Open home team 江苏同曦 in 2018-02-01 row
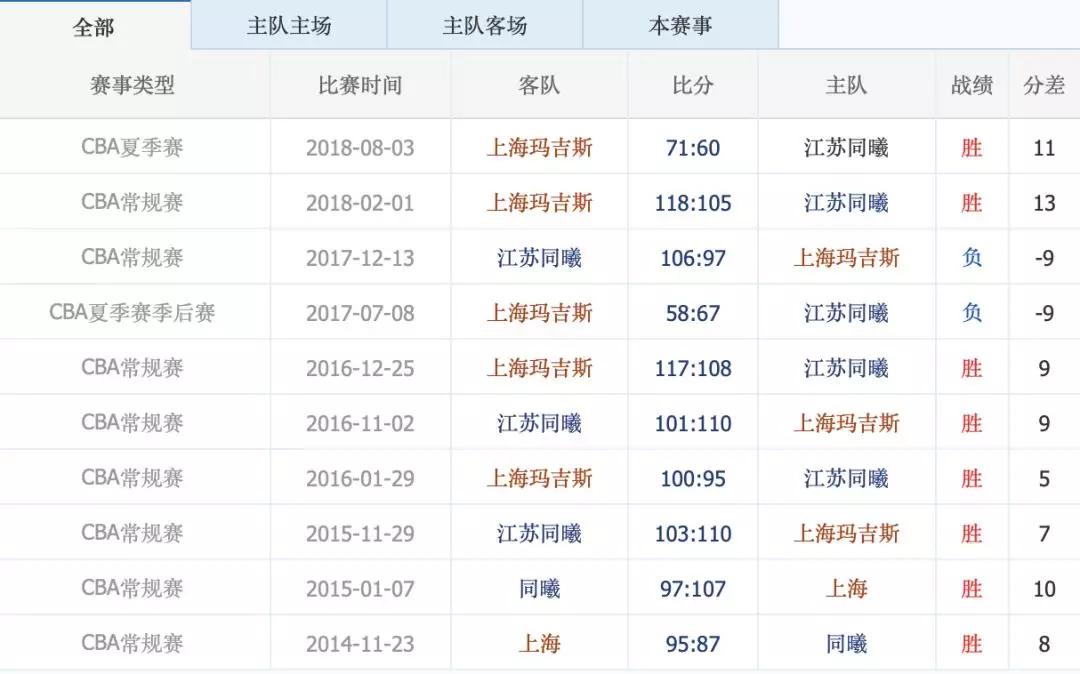This screenshot has height=674, width=1080. [846, 203]
